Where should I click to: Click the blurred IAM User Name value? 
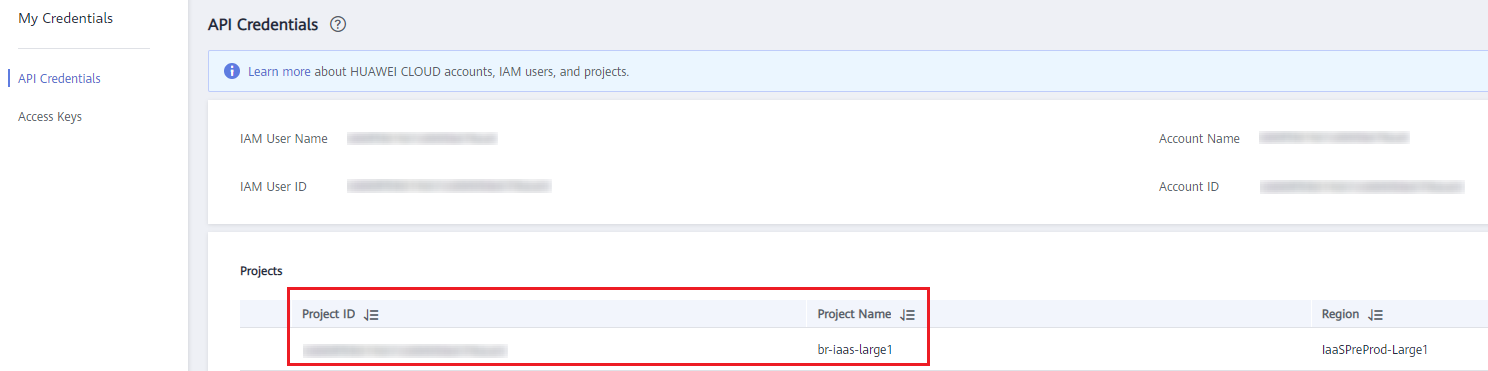[422, 139]
